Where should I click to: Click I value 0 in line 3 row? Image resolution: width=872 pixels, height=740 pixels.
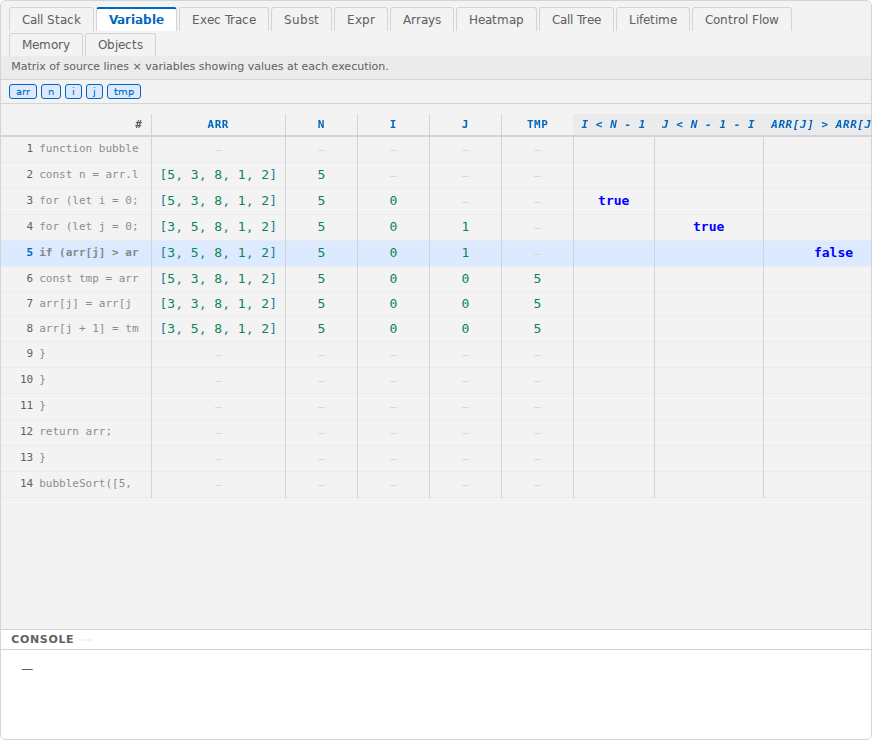pyautogui.click(x=393, y=201)
